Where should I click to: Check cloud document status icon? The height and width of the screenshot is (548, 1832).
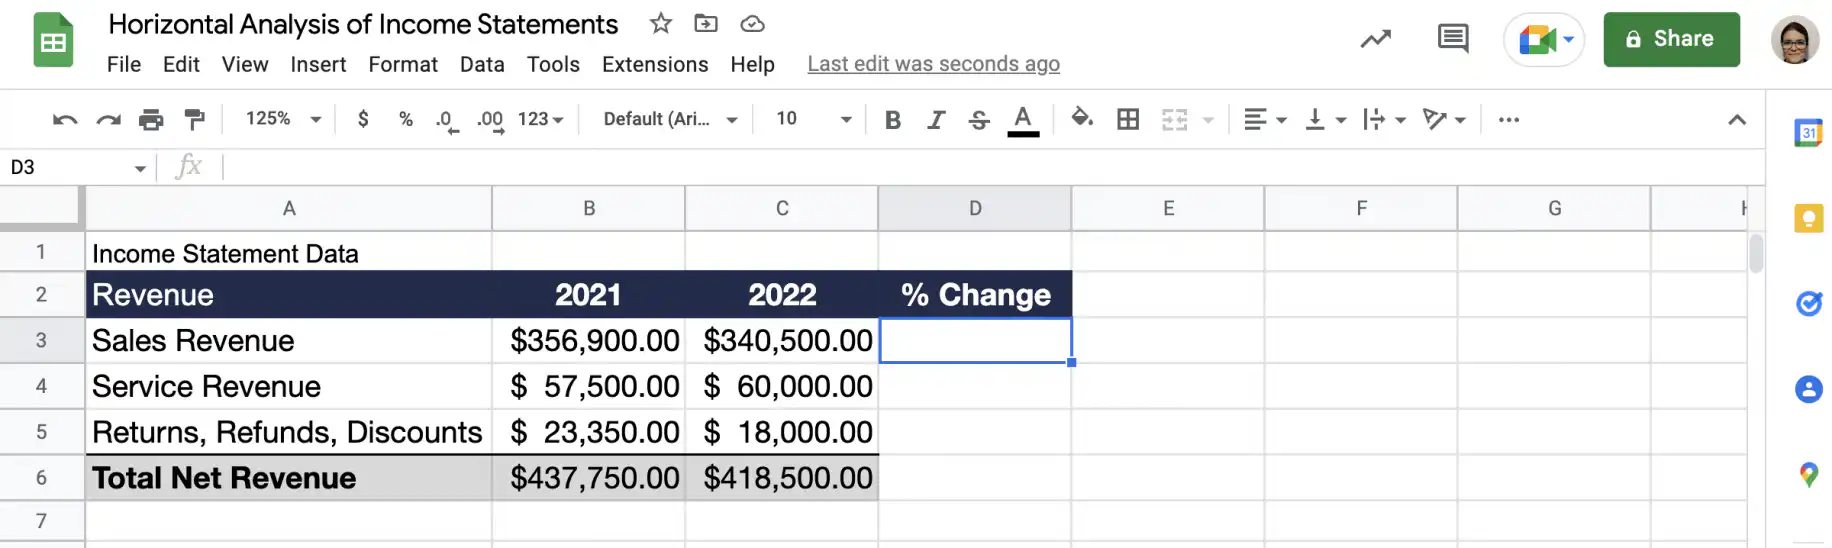pos(752,23)
